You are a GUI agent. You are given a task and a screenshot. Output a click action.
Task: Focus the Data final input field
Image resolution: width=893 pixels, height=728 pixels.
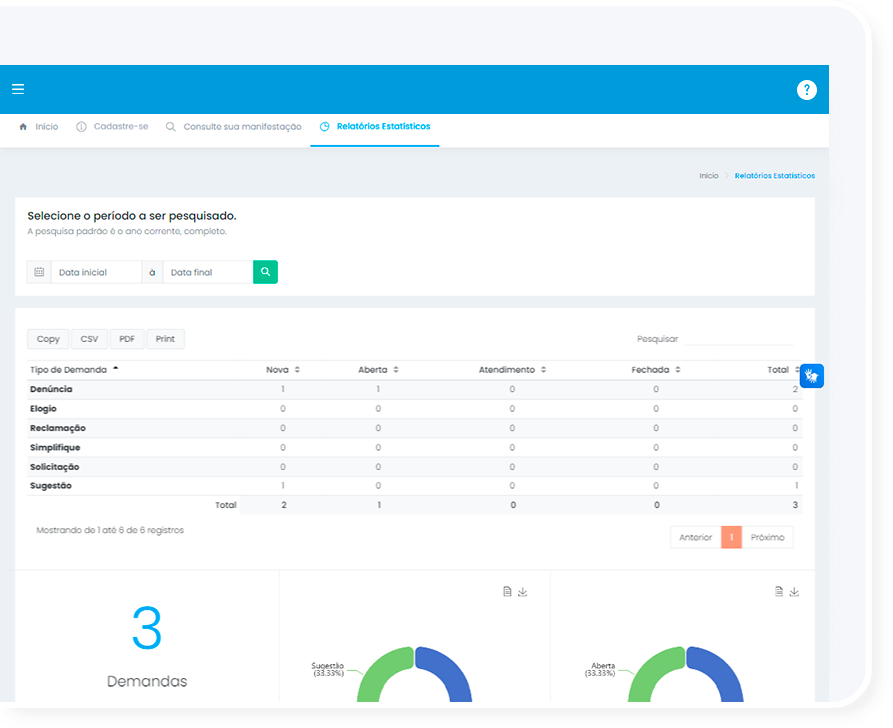coord(207,272)
